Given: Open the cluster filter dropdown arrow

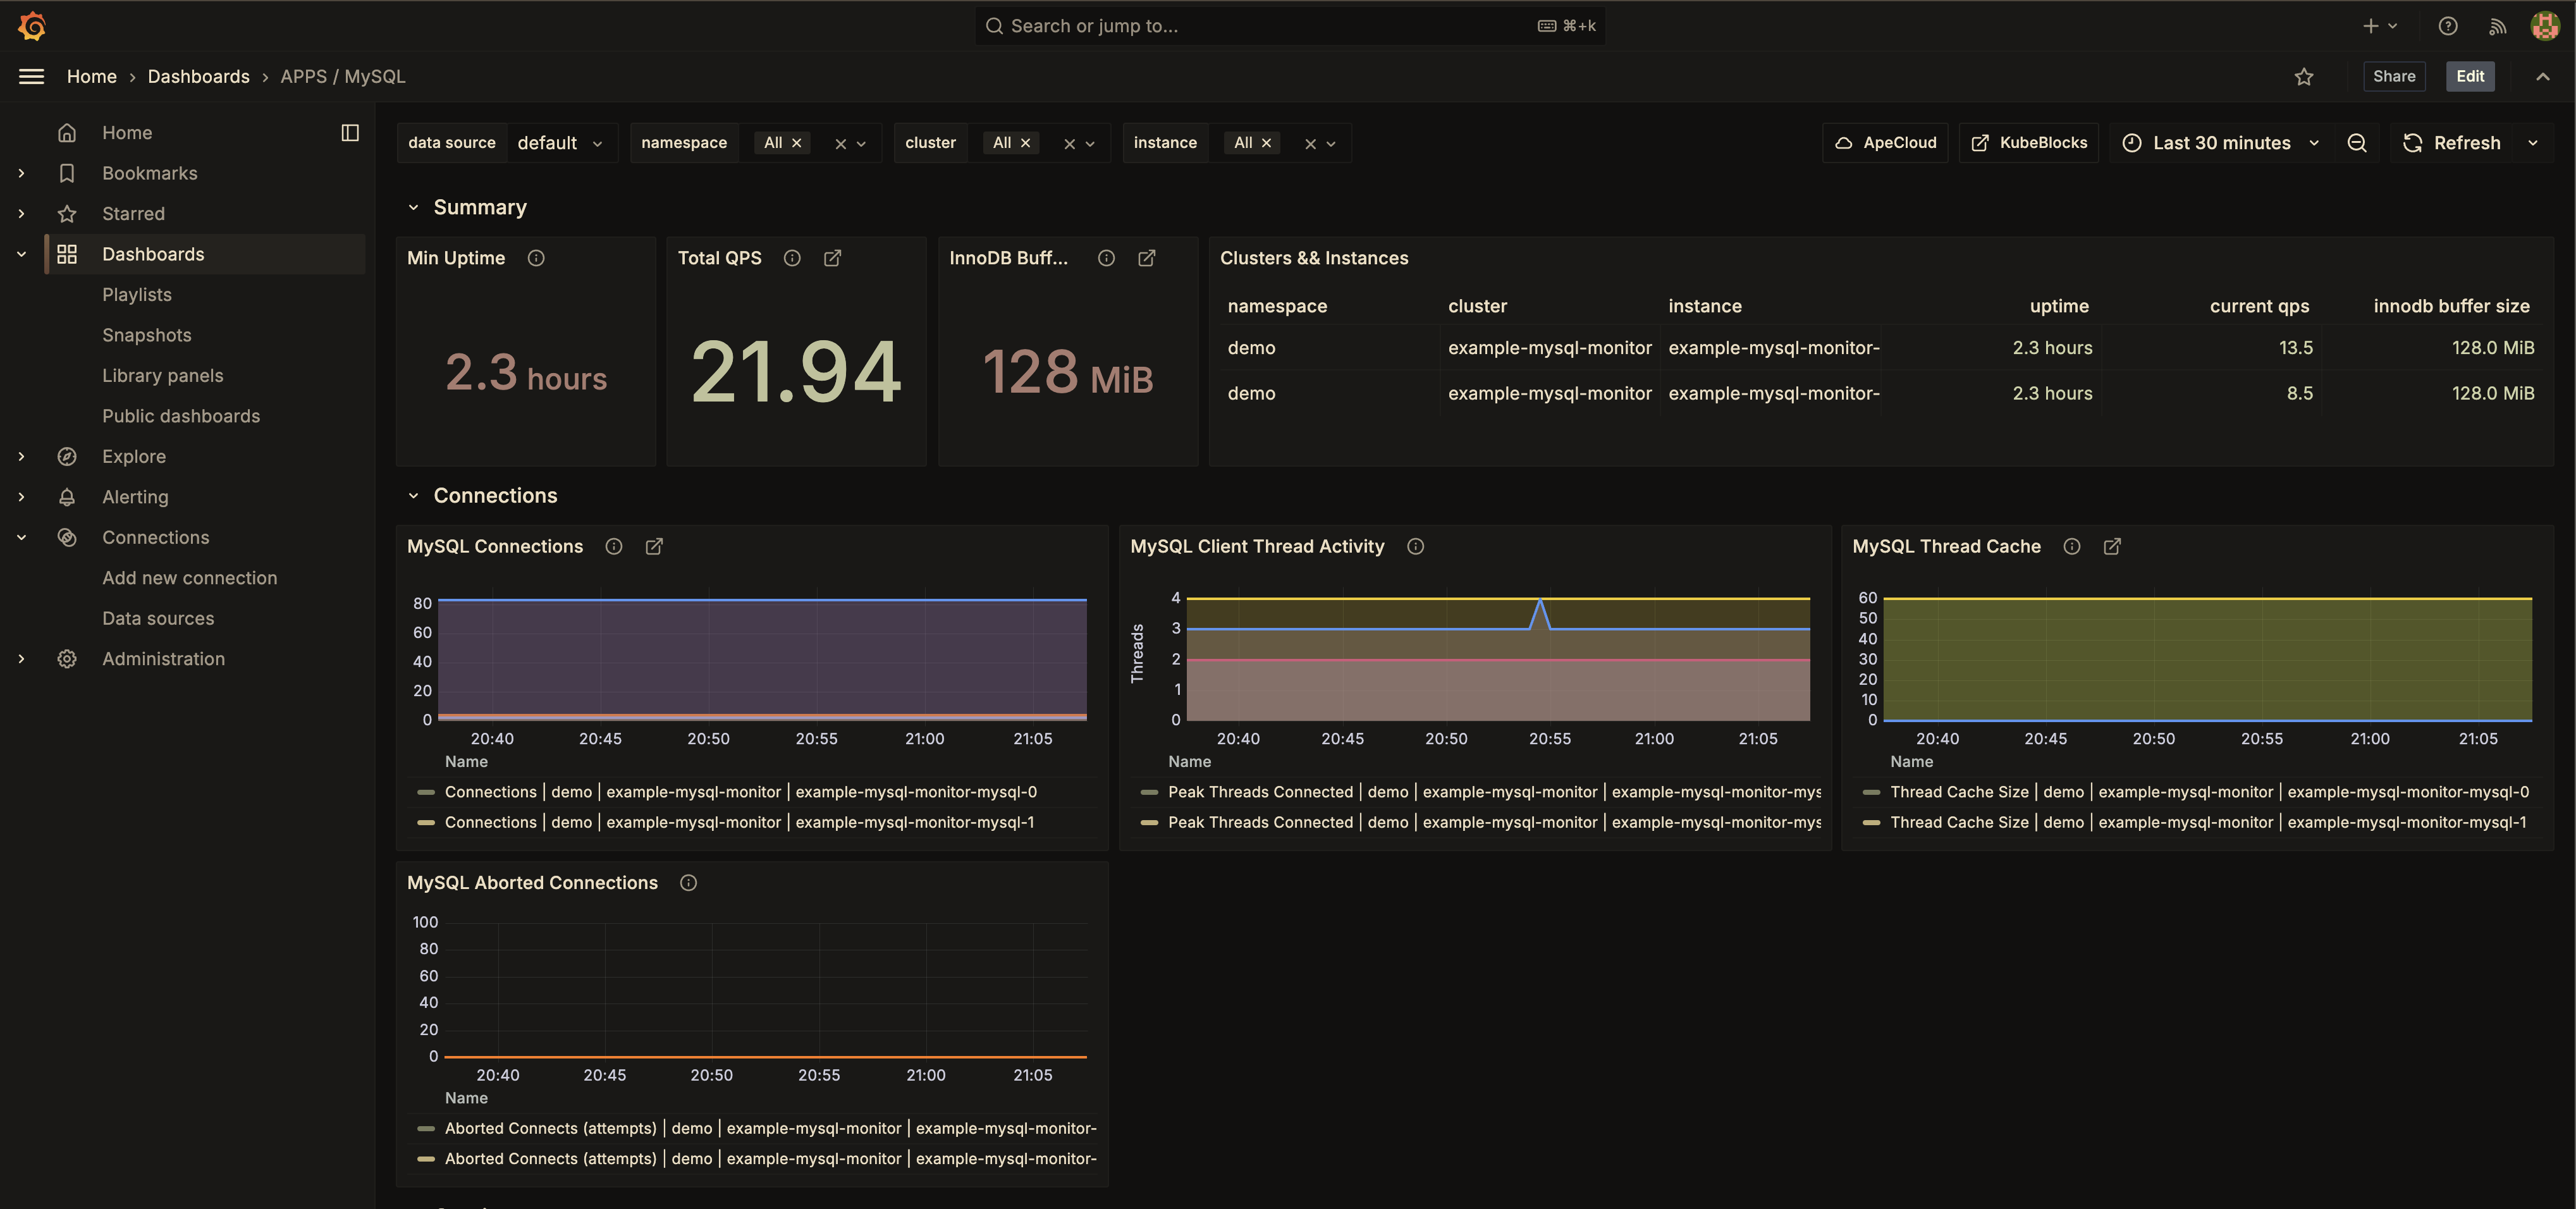Looking at the screenshot, I should [x=1090, y=144].
